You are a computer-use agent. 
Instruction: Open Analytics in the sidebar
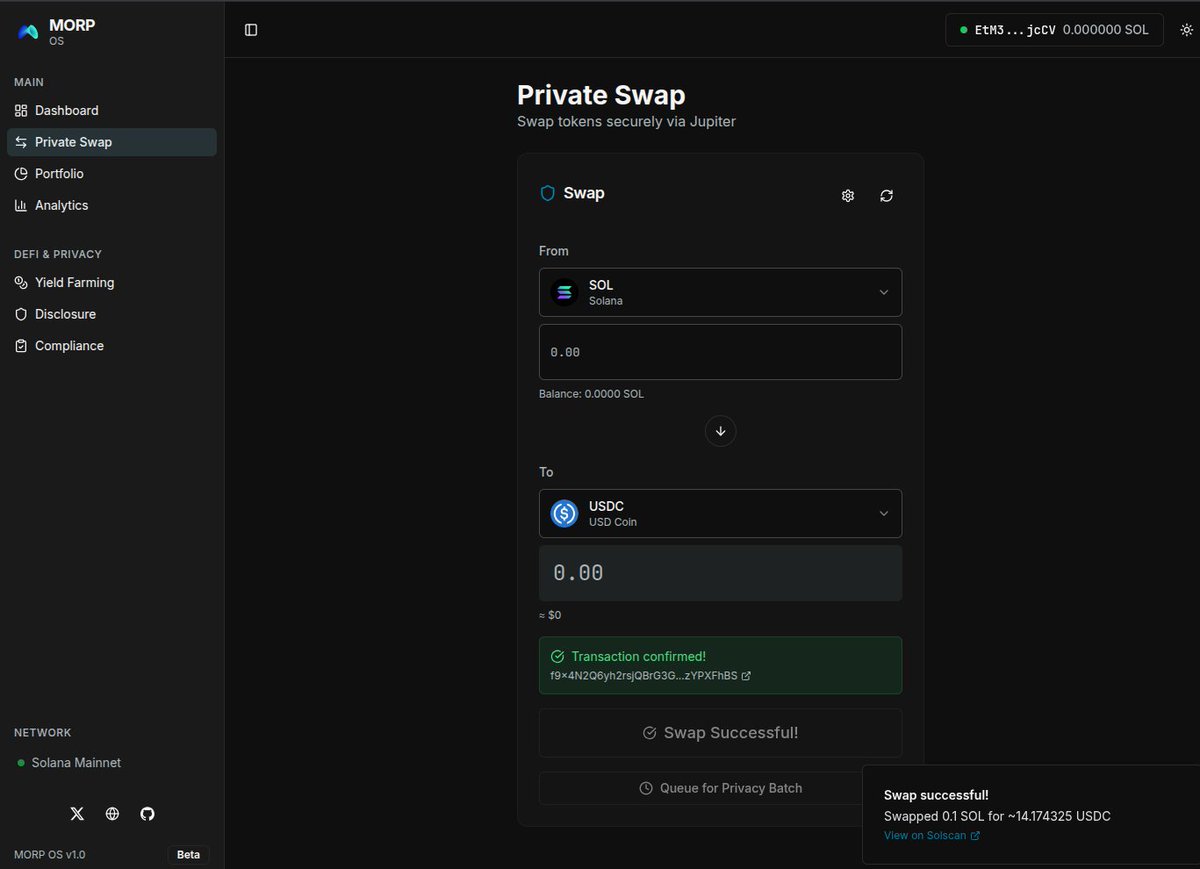111,205
